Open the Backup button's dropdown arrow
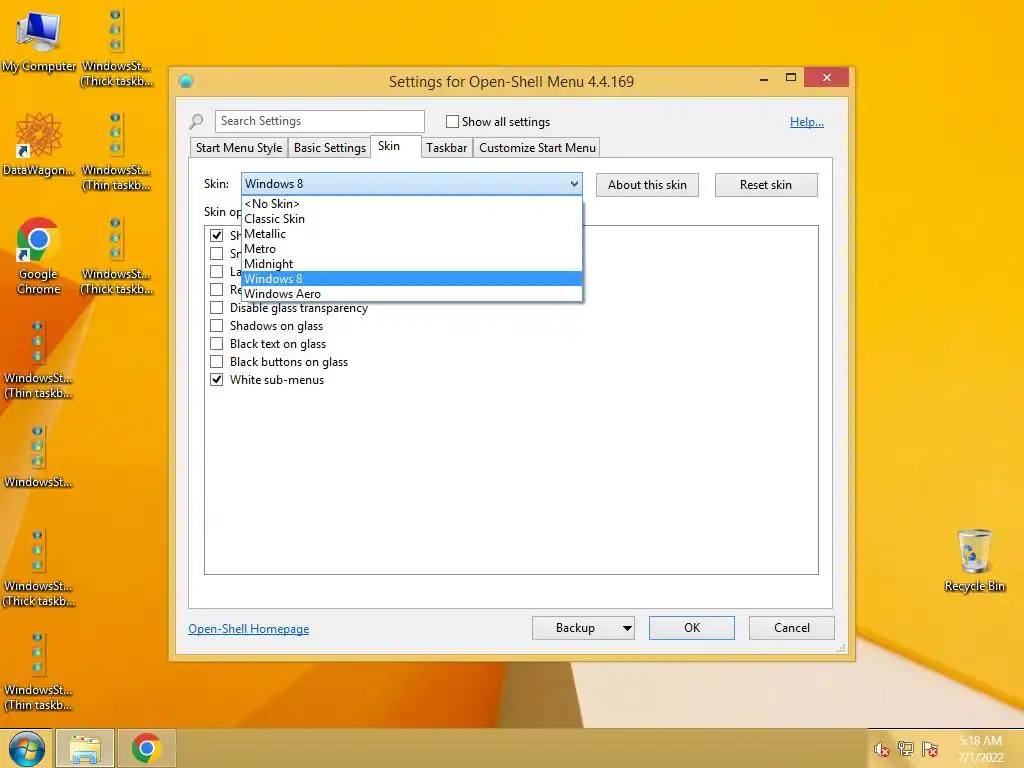1024x768 pixels. coord(627,628)
